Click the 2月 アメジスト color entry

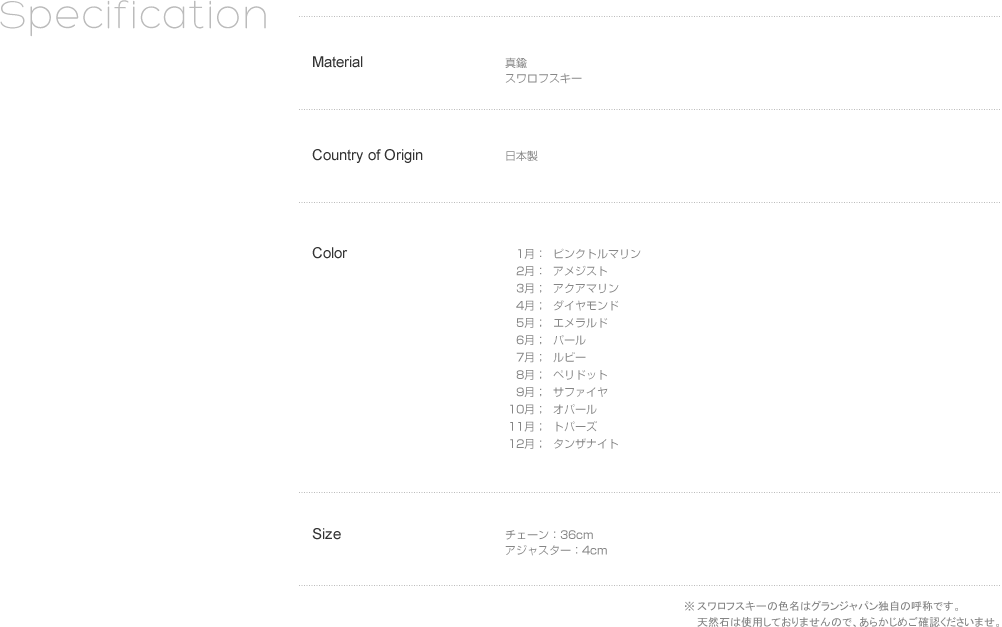pyautogui.click(x=562, y=271)
